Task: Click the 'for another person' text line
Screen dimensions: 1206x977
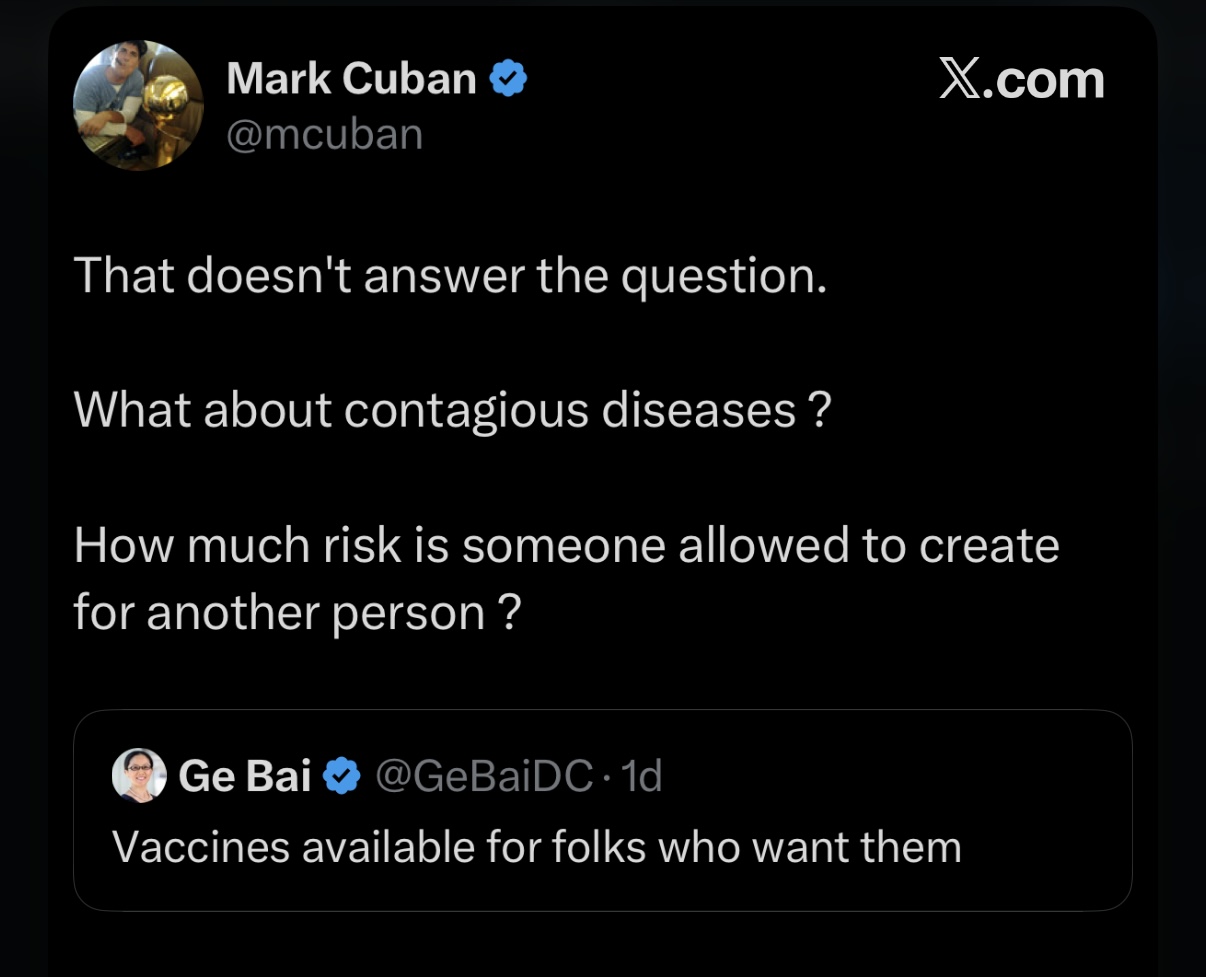Action: (x=280, y=611)
